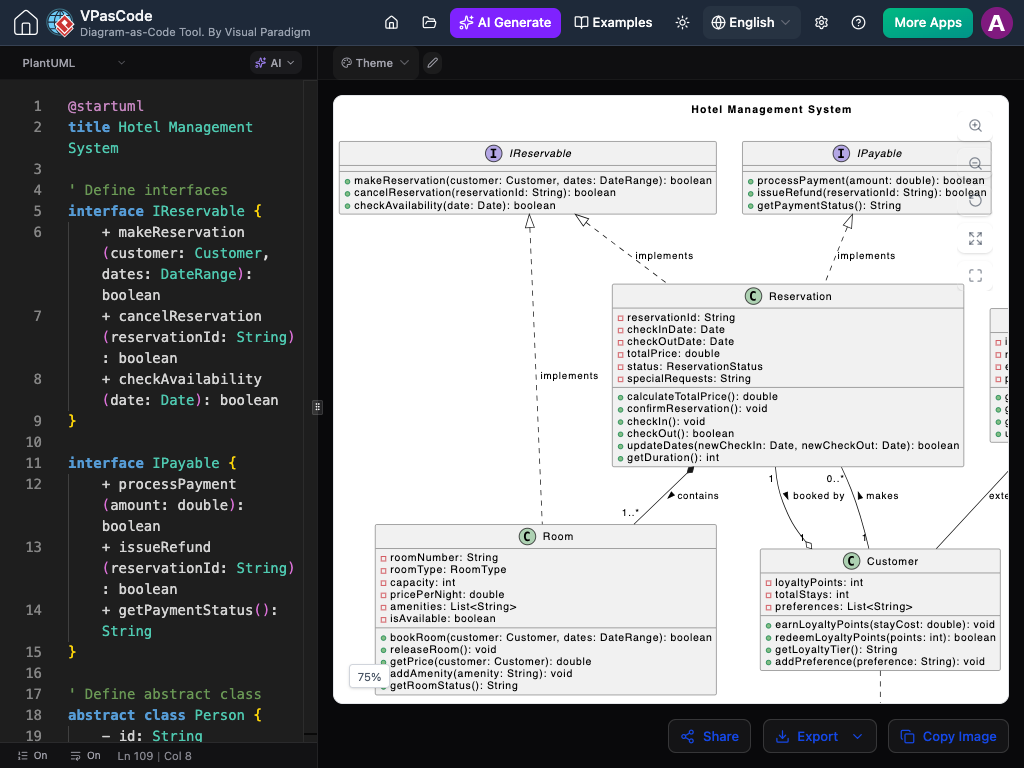Click checkAvailability(date: Date) in IReservable
1024x768 pixels.
[455, 206]
